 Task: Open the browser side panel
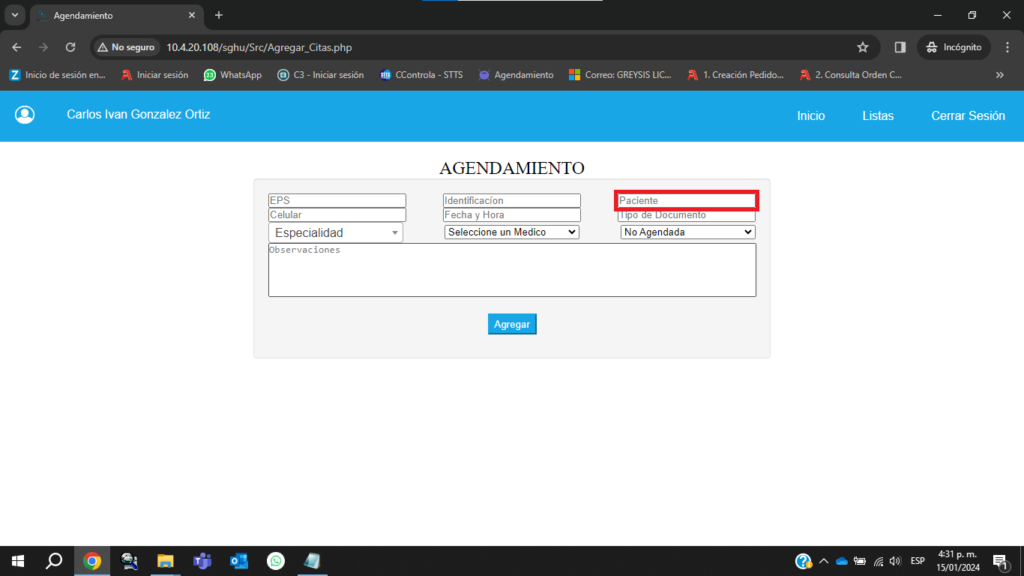pyautogui.click(x=900, y=47)
